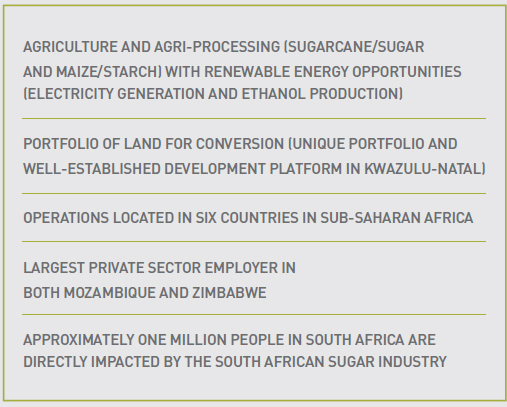Select 'LARGEST PRIVATE SECTOR EMPLOYER IN' line

pyautogui.click(x=159, y=268)
